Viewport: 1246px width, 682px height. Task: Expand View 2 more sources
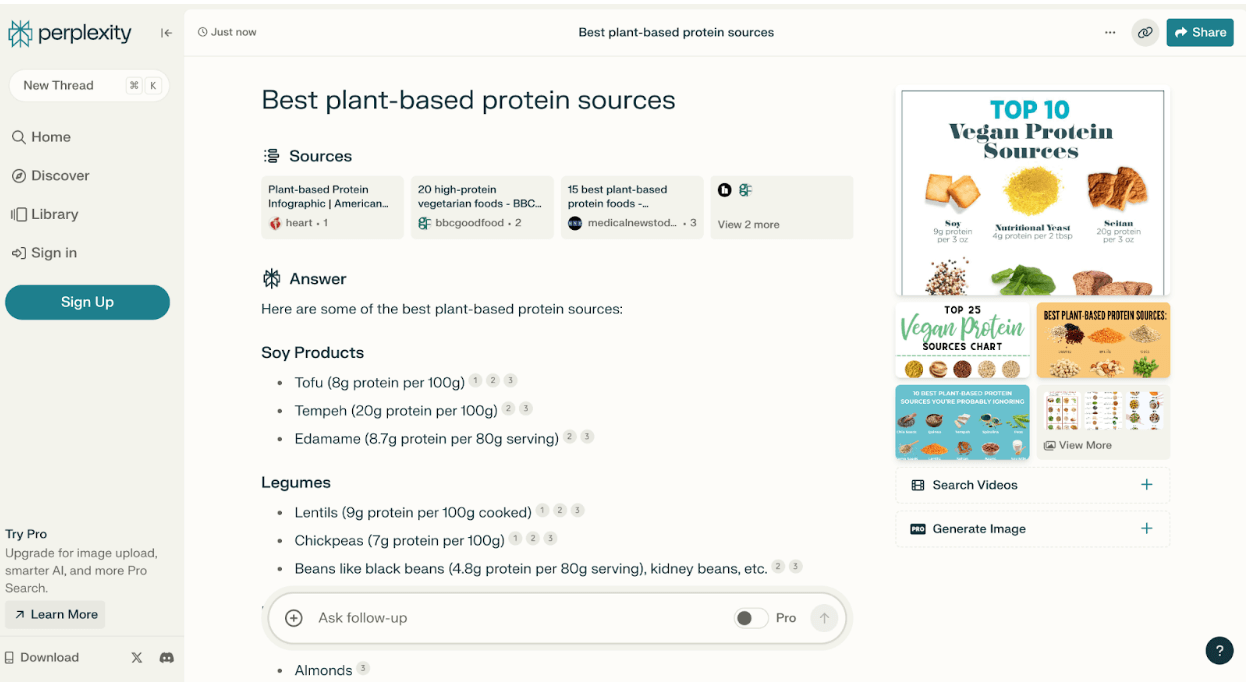coord(749,224)
